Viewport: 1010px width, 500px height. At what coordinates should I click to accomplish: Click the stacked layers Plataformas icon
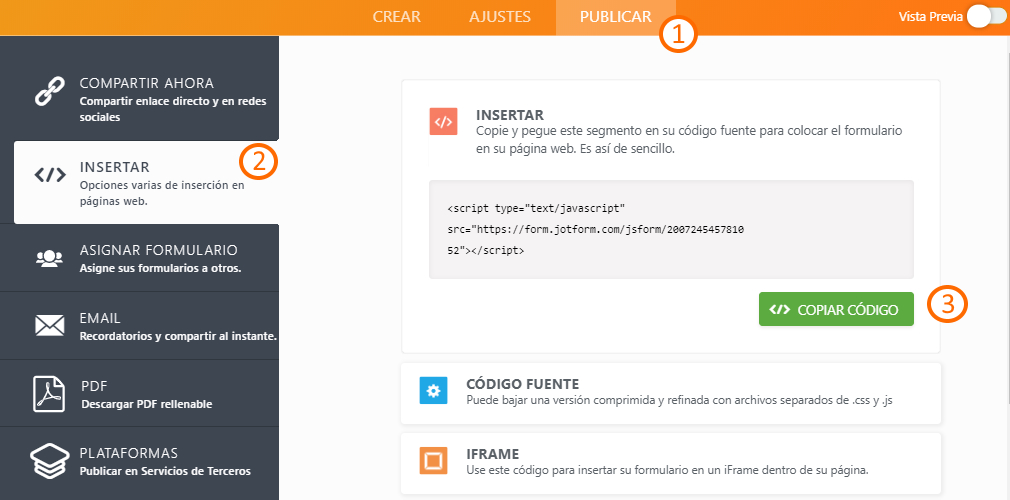[49, 461]
